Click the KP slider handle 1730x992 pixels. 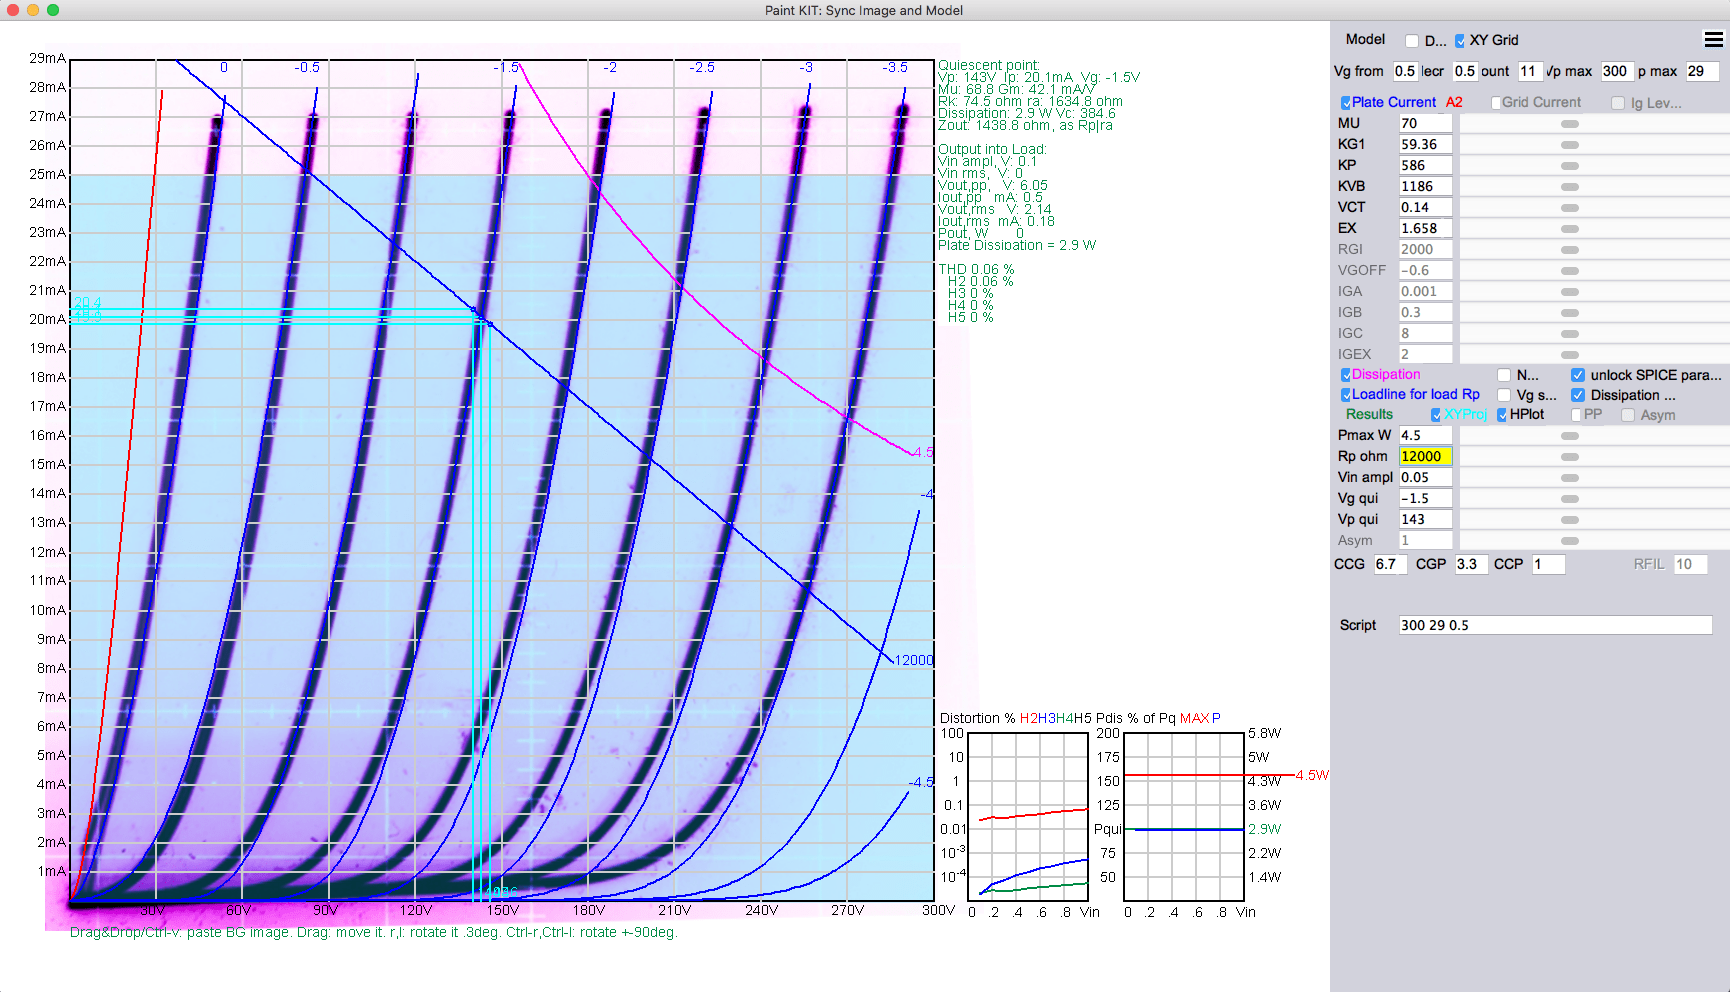point(1570,166)
